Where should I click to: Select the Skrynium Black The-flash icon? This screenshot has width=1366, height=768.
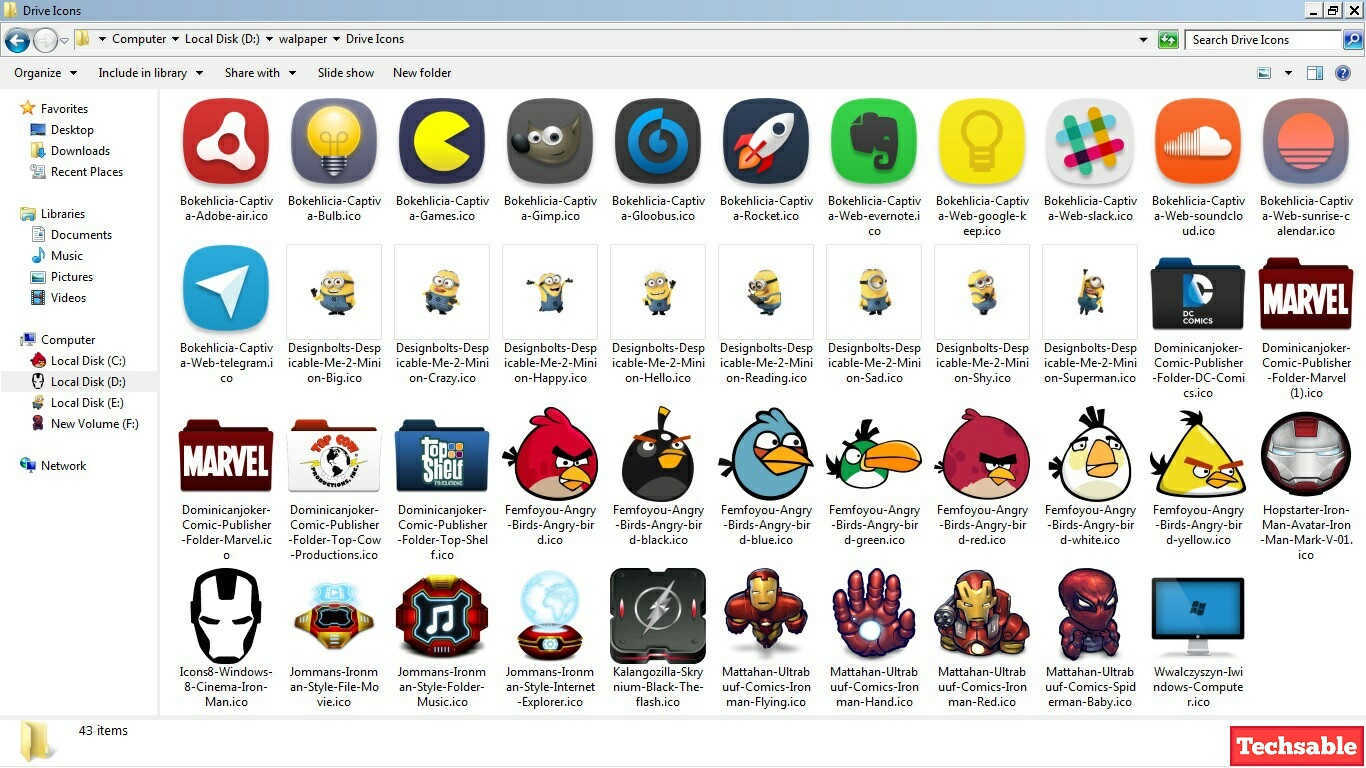click(x=658, y=615)
